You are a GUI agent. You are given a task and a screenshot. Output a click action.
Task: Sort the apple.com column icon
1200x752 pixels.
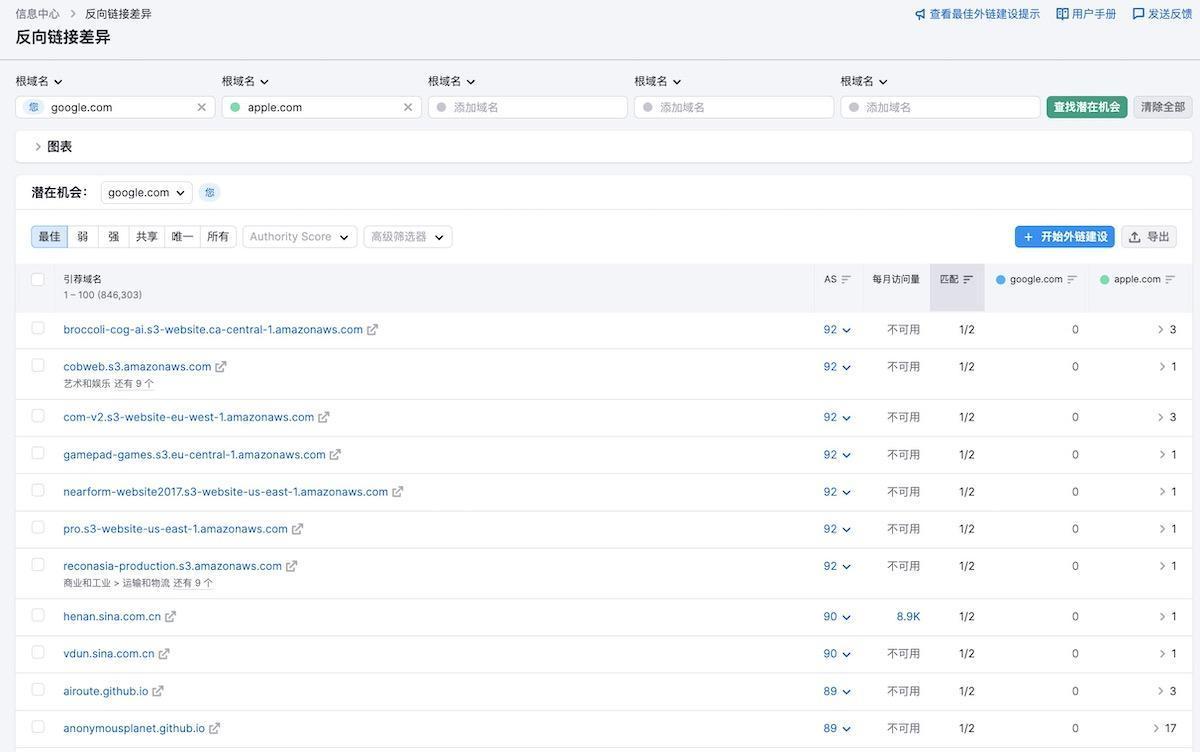pos(1170,280)
